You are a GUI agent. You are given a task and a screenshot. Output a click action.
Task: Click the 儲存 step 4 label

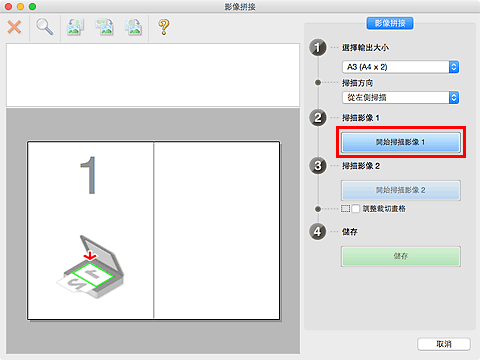tap(350, 232)
